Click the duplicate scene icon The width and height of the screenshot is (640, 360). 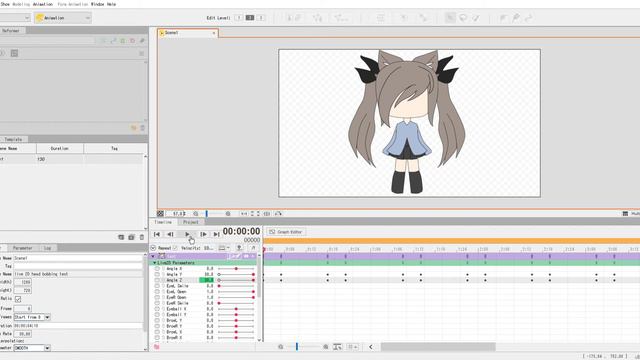[x=131, y=237]
